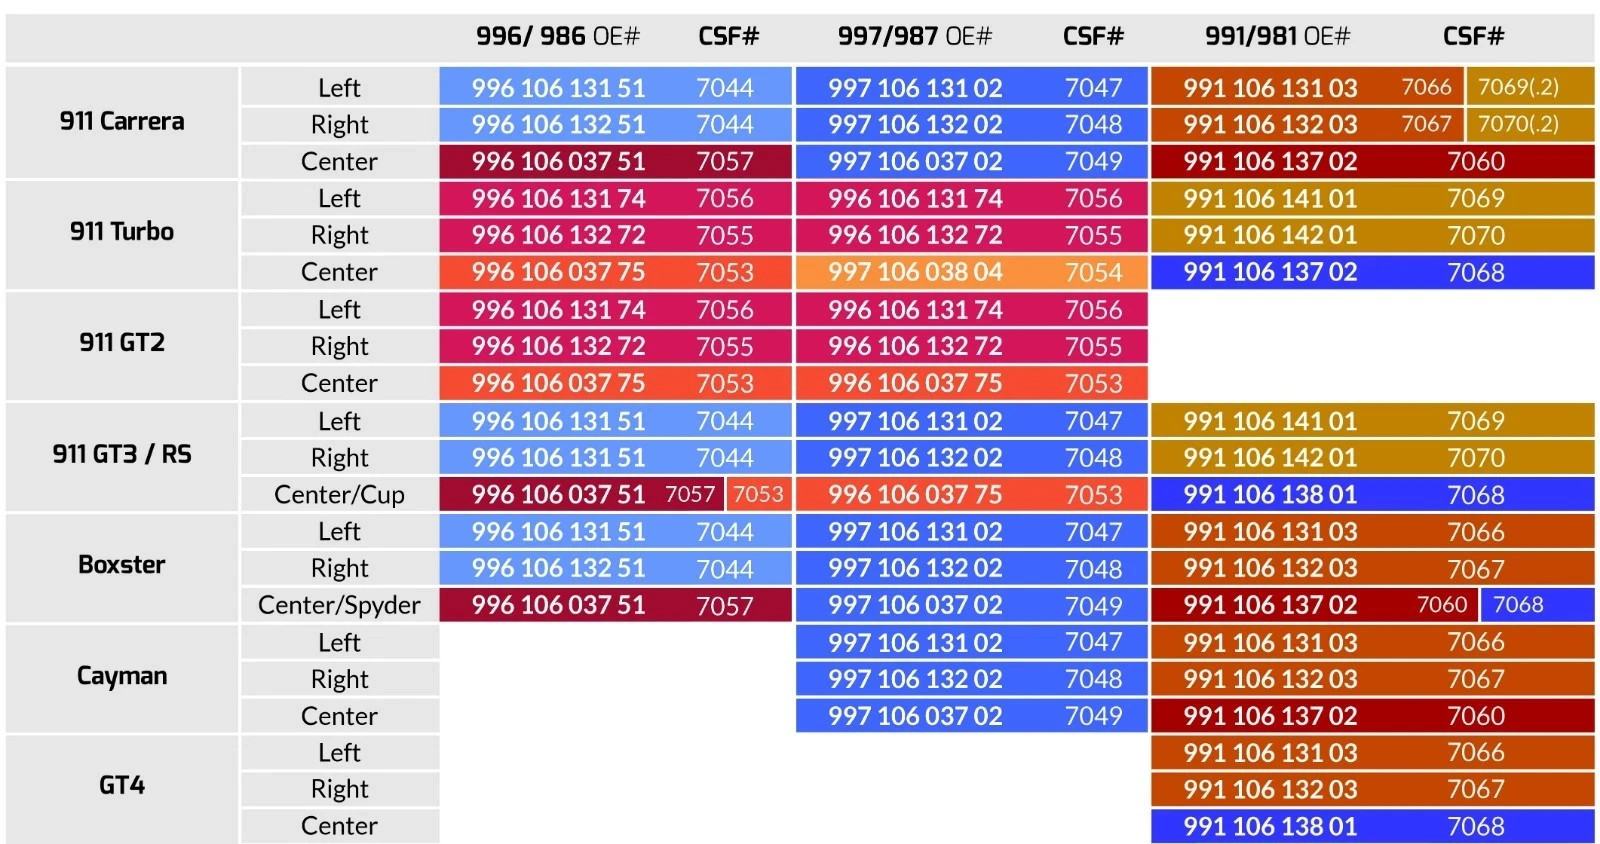Click the light orange 7054 CSF cell

[1093, 272]
